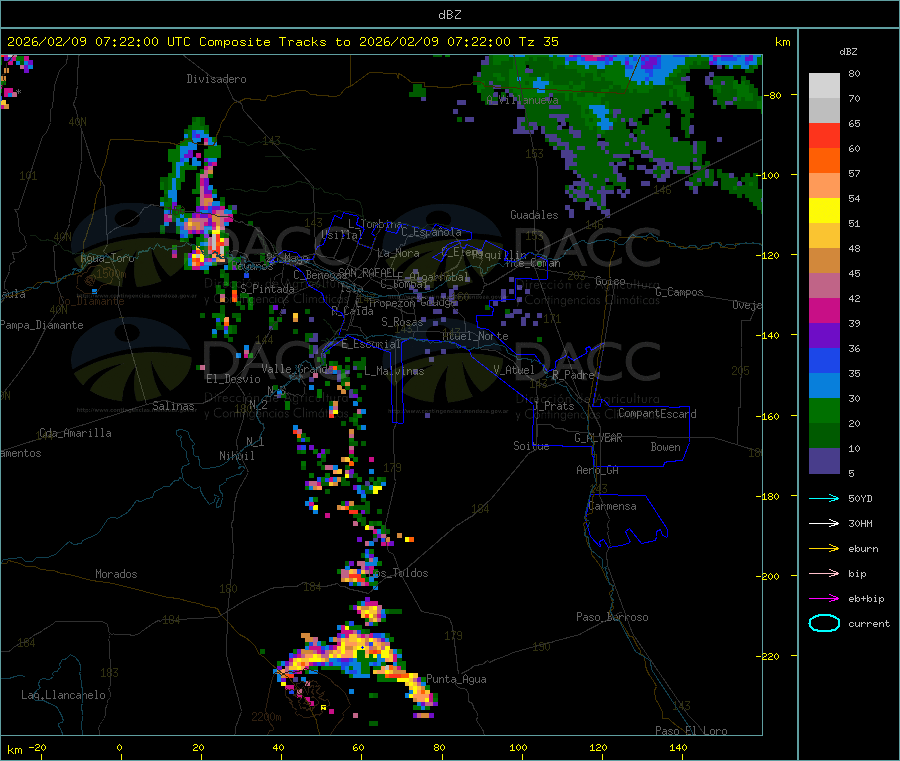Viewport: 900px width, 761px height.
Task: Click the Morados map label
Action: point(116,574)
